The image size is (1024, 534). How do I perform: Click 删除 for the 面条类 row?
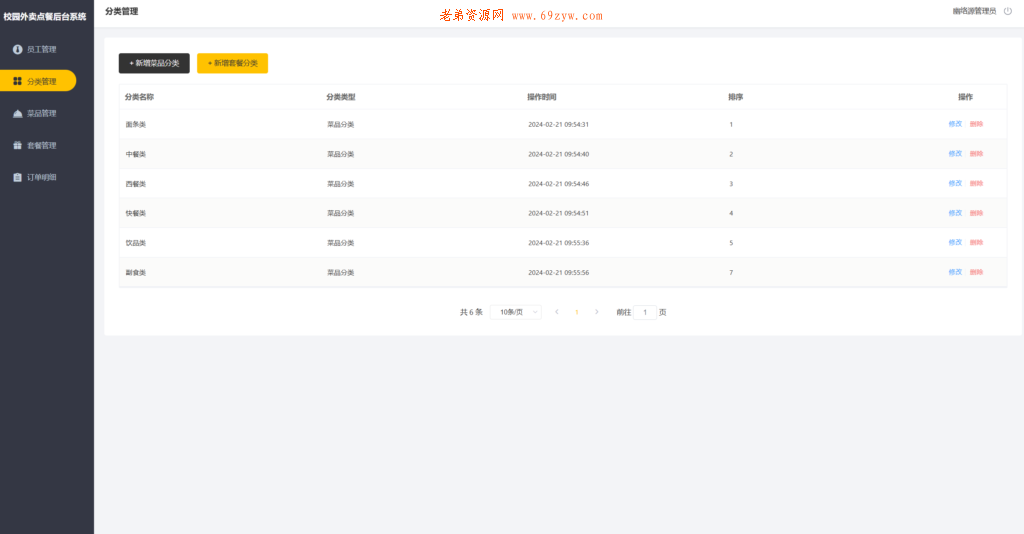tap(976, 124)
